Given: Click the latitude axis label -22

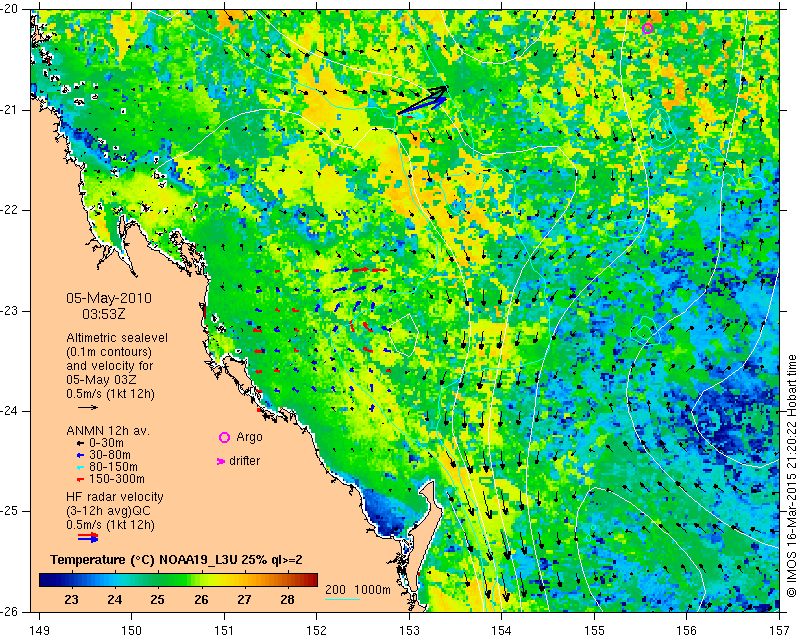Looking at the screenshot, I should [10, 210].
